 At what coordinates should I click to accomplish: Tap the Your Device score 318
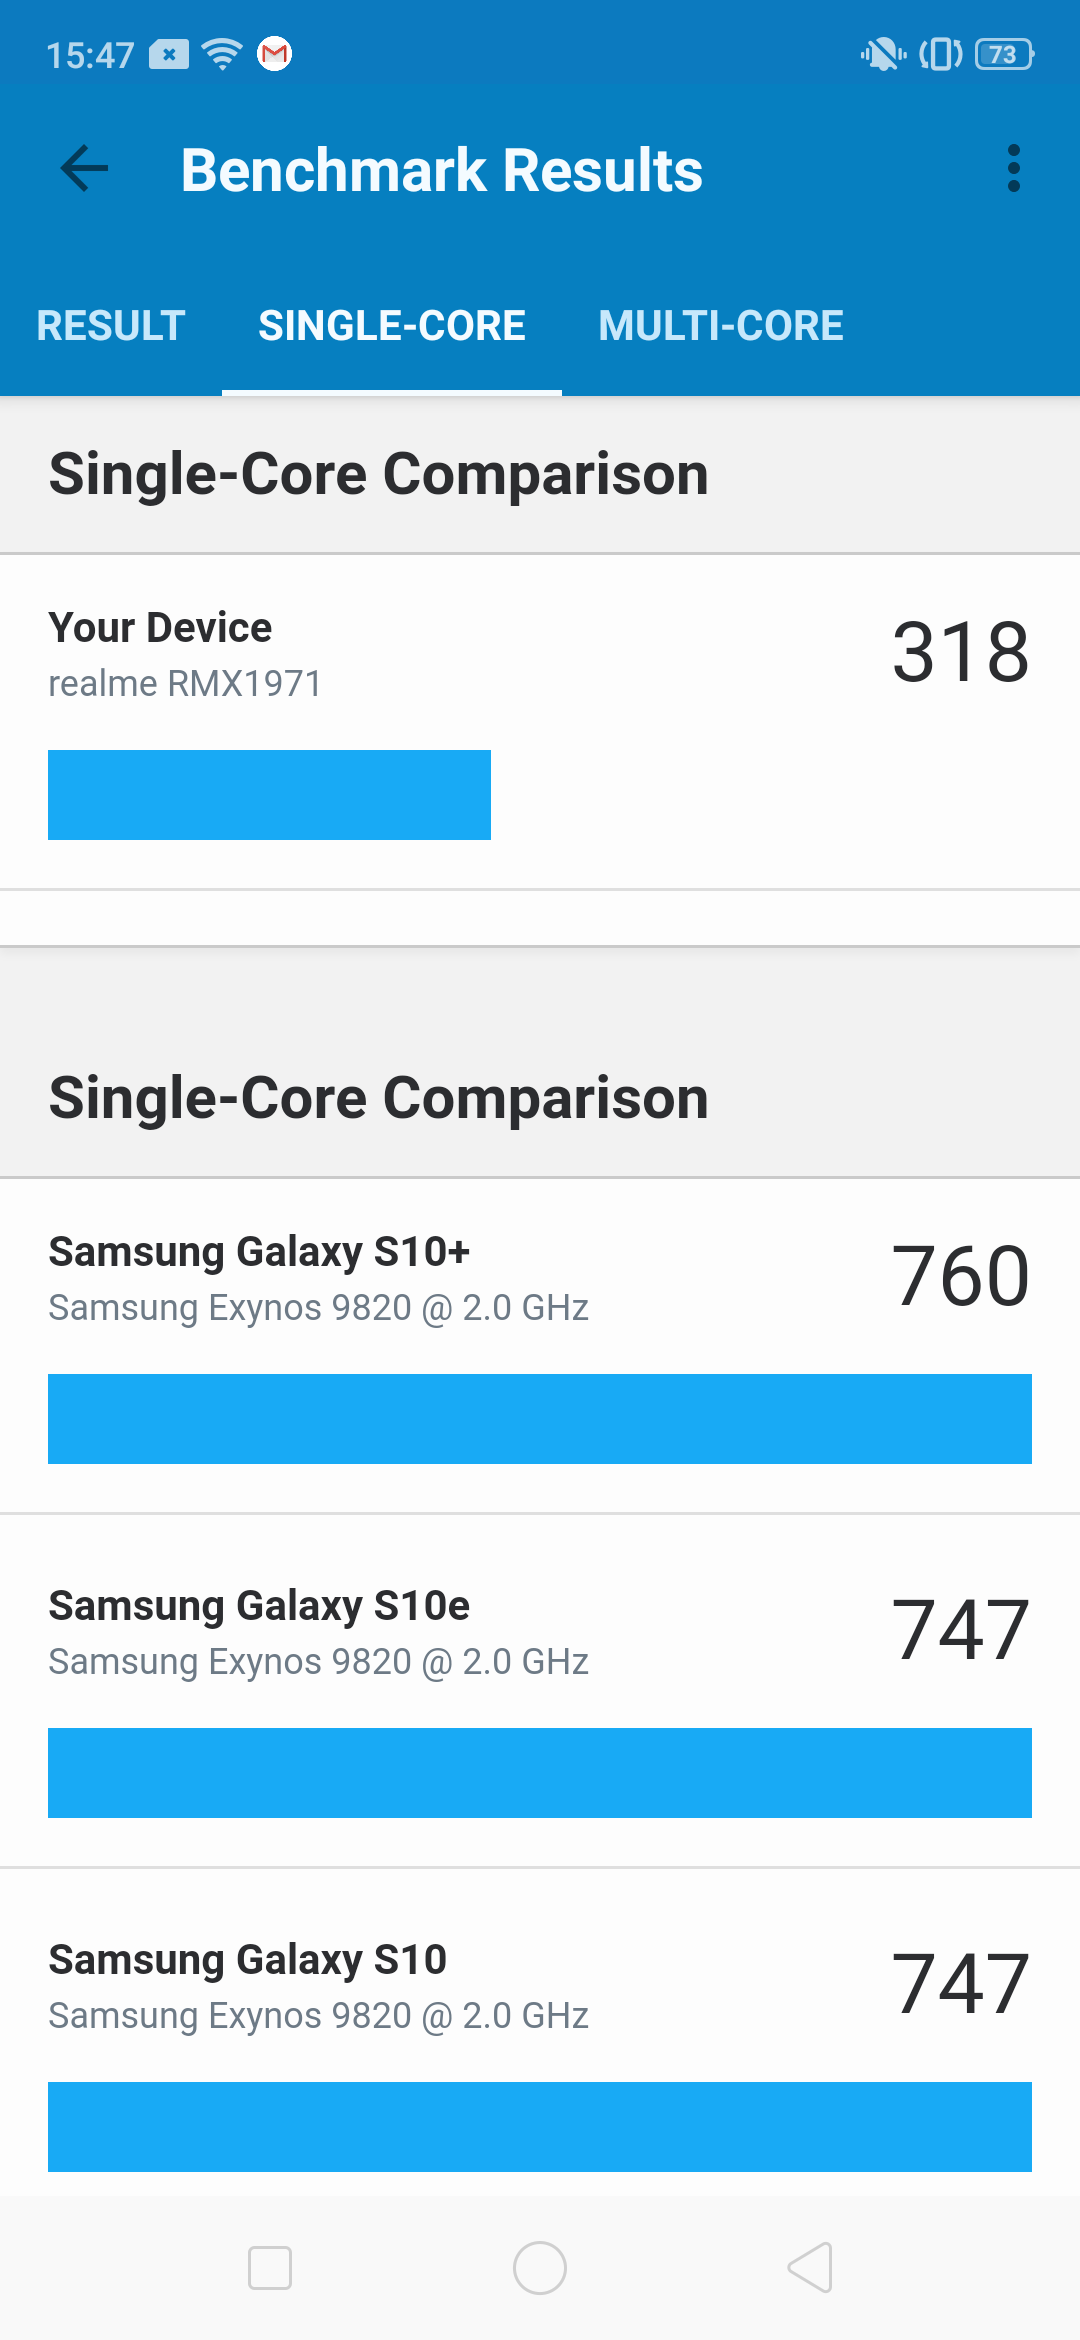pyautogui.click(x=960, y=652)
